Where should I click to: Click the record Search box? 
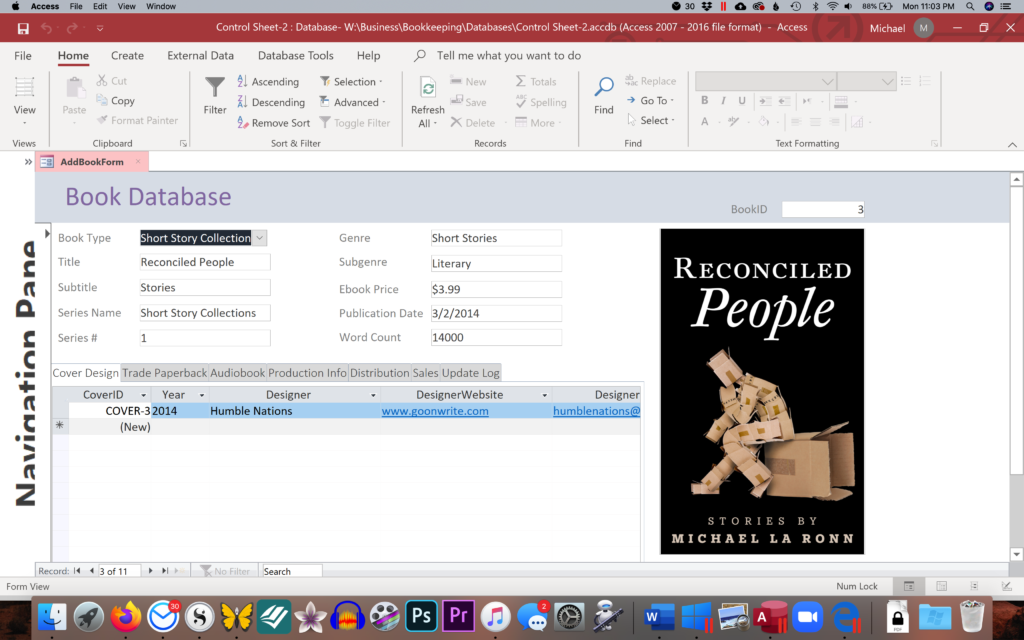[x=291, y=571]
